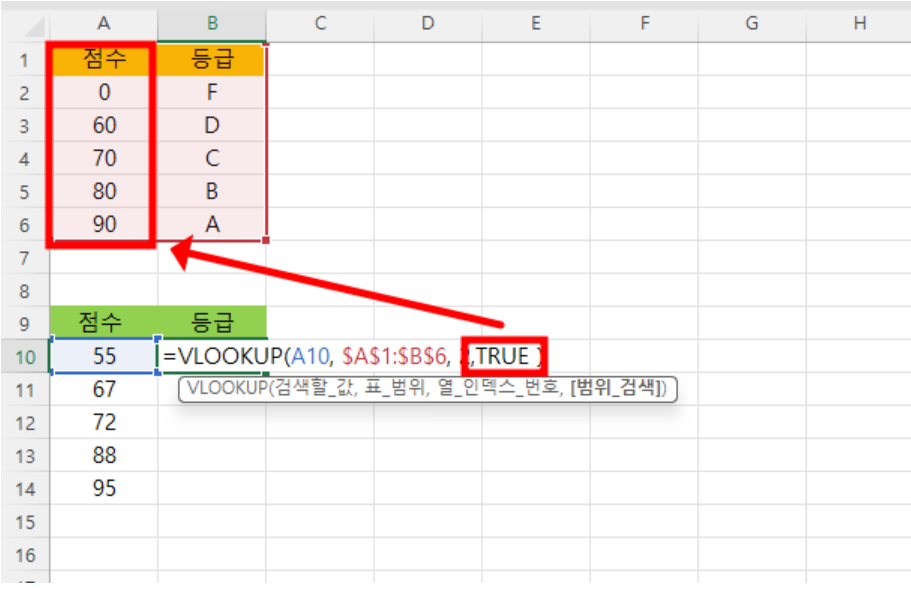Select the orange 점수 header in A1
This screenshot has height=590, width=911.
[104, 60]
